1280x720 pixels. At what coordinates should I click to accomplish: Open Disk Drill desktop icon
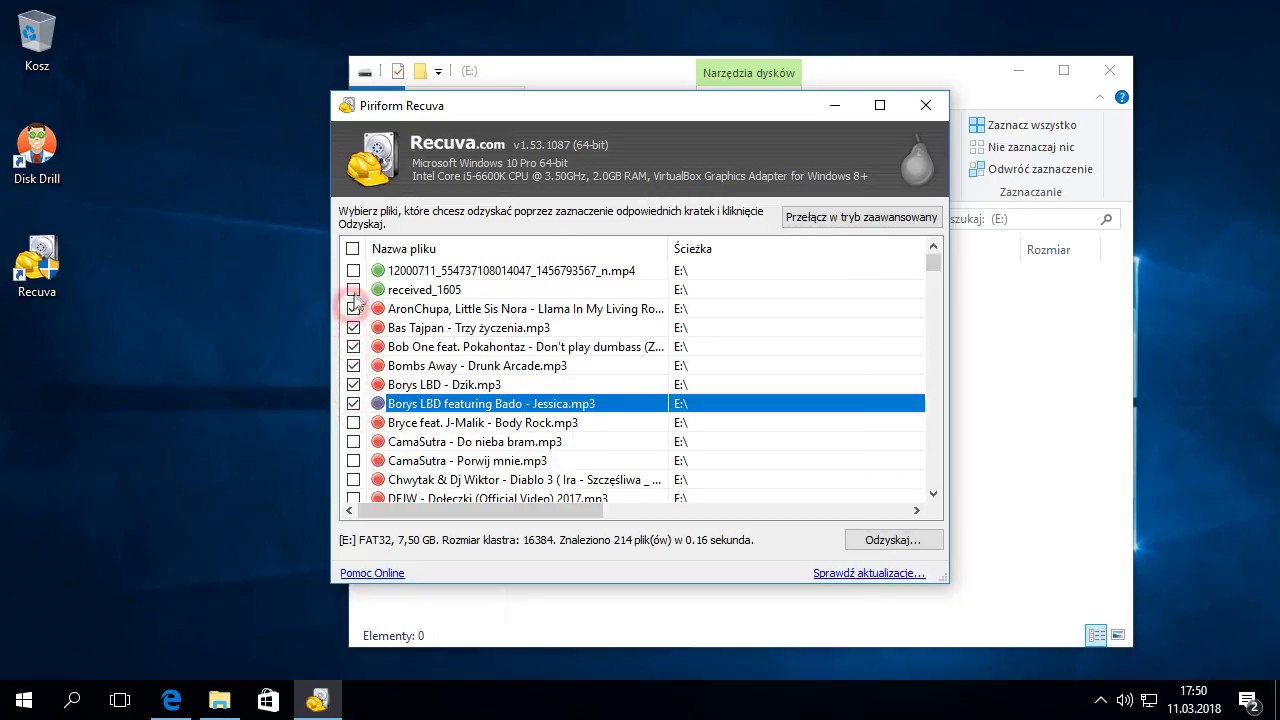click(x=37, y=155)
